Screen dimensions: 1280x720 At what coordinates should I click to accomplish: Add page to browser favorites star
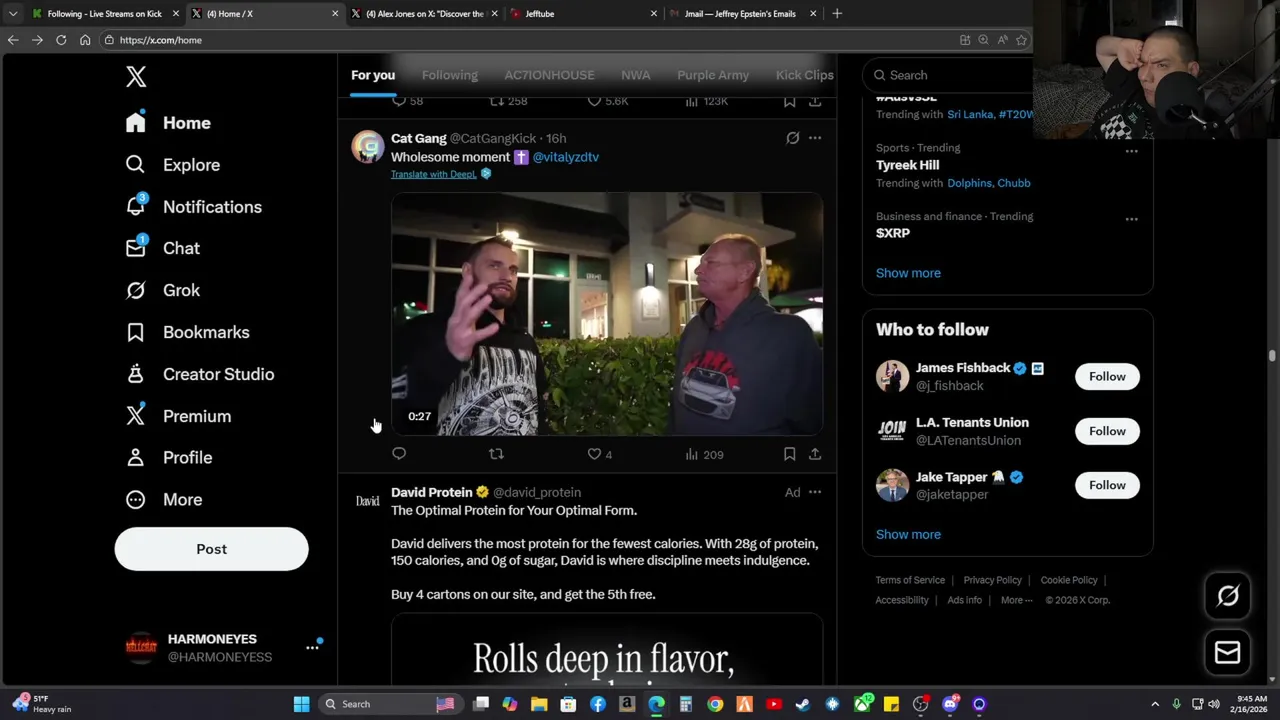(1021, 40)
